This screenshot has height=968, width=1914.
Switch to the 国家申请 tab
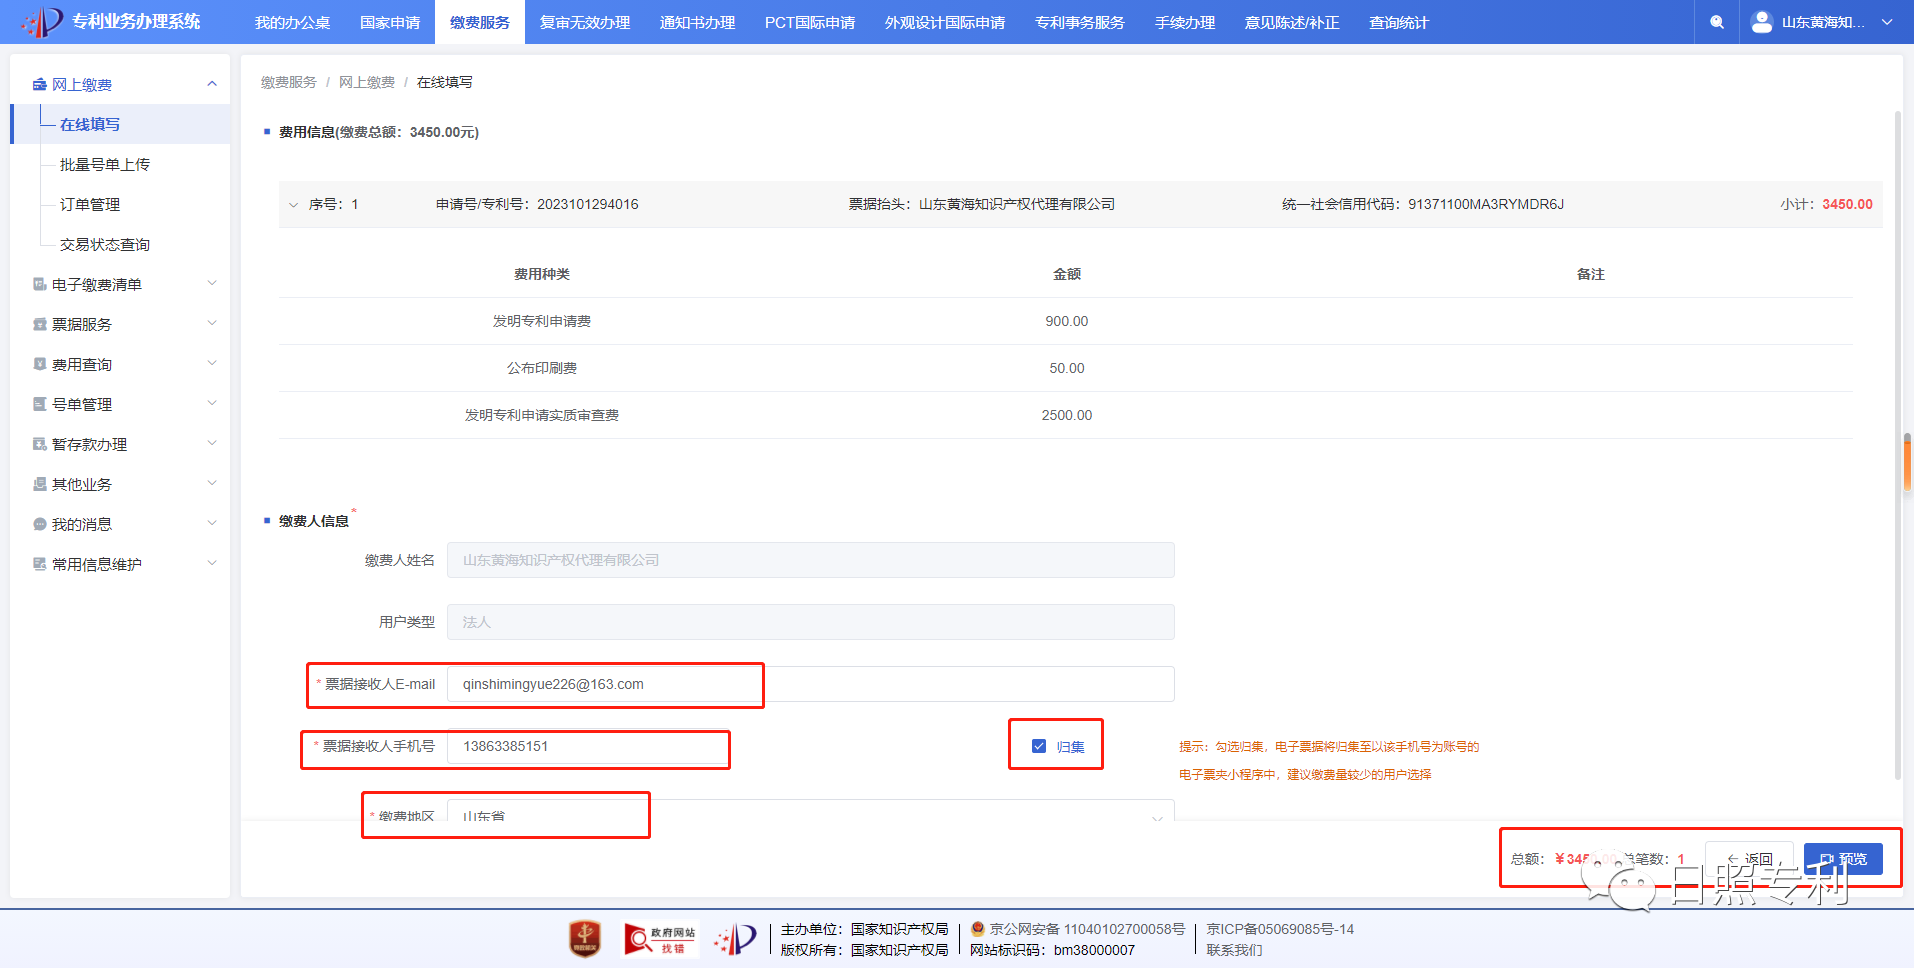[x=390, y=22]
